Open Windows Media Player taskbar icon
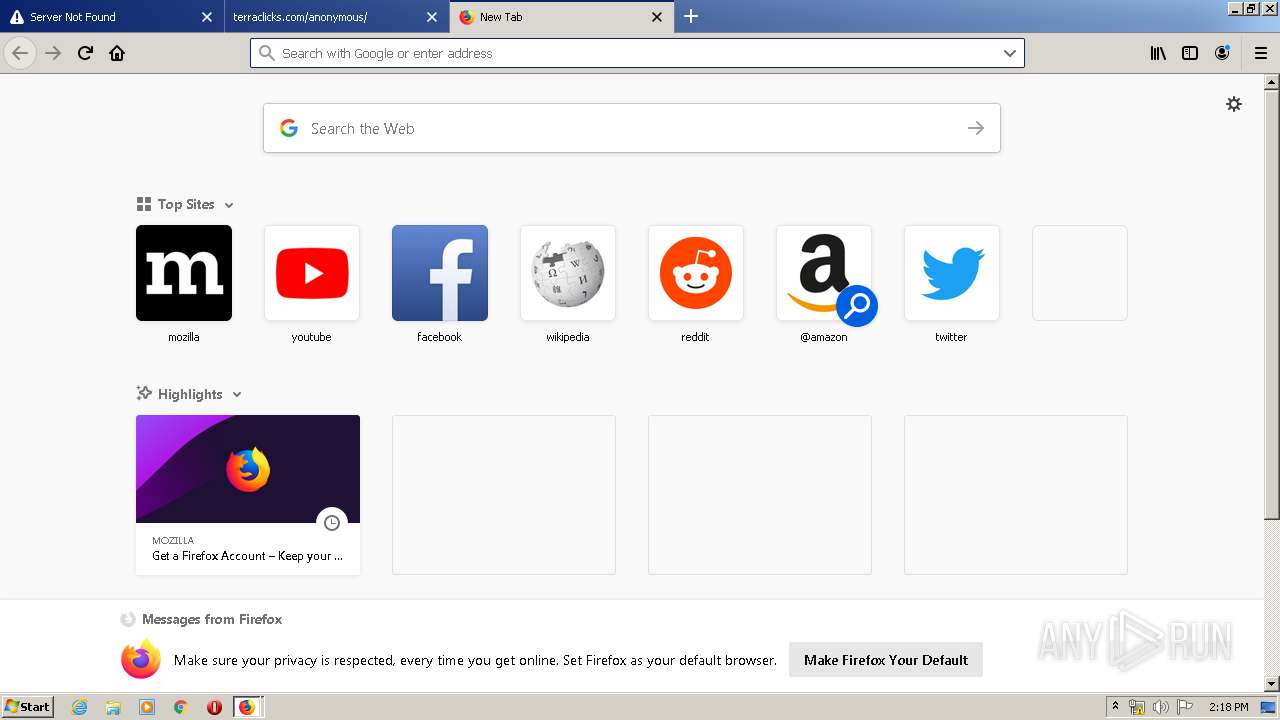 coord(147,707)
